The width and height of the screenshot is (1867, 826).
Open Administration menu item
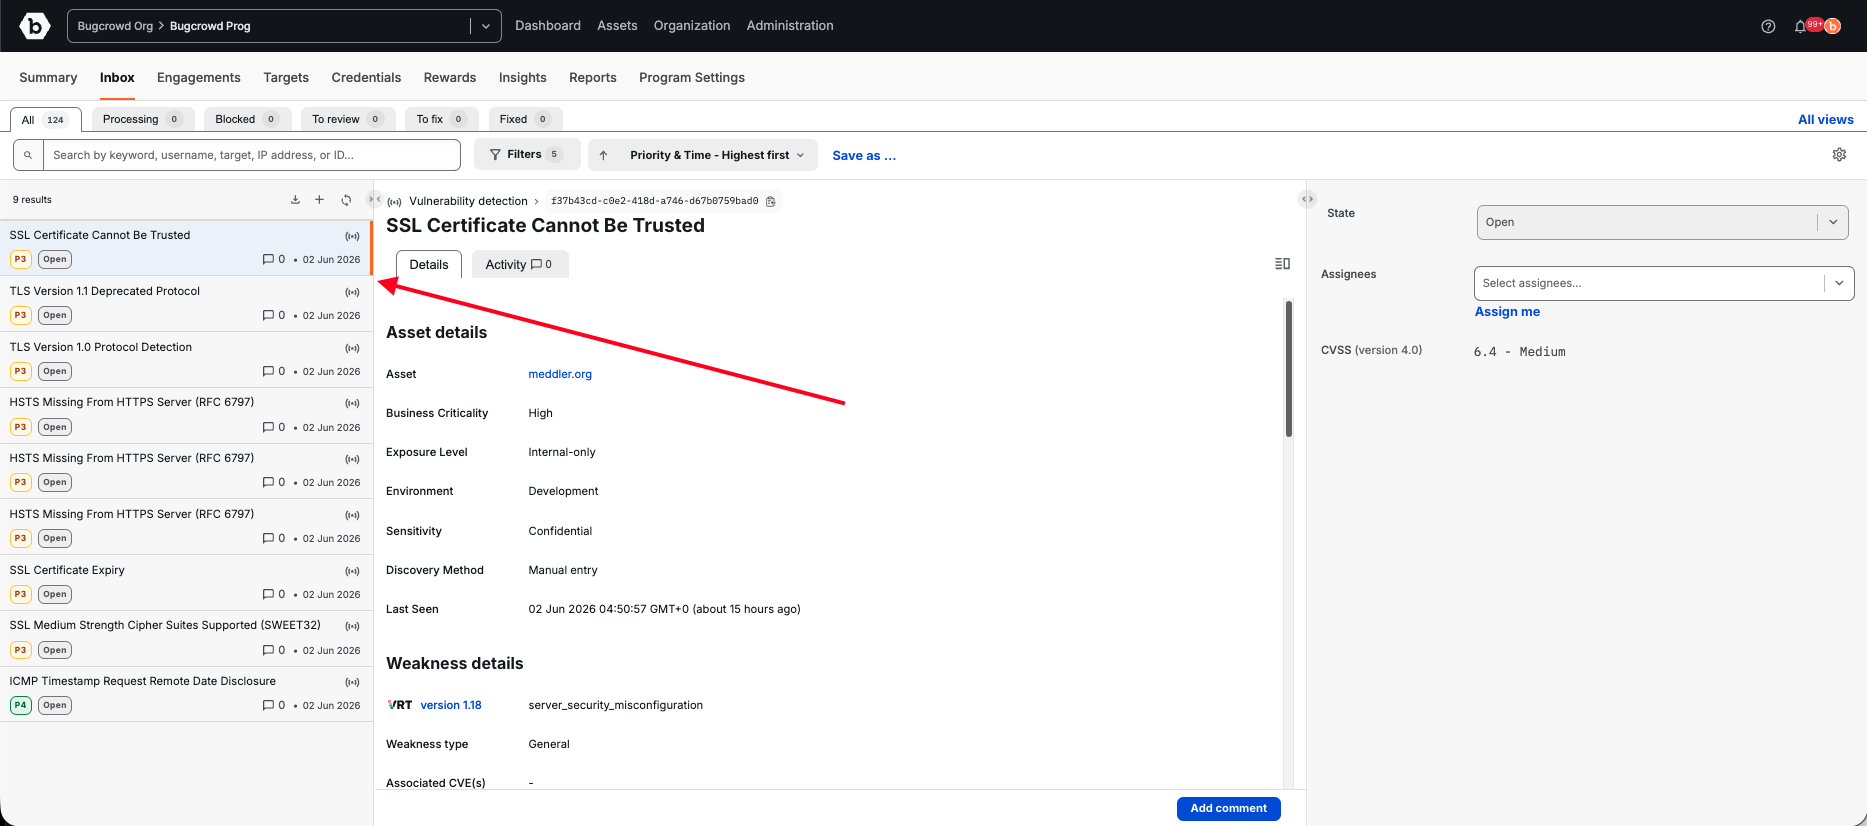(790, 26)
